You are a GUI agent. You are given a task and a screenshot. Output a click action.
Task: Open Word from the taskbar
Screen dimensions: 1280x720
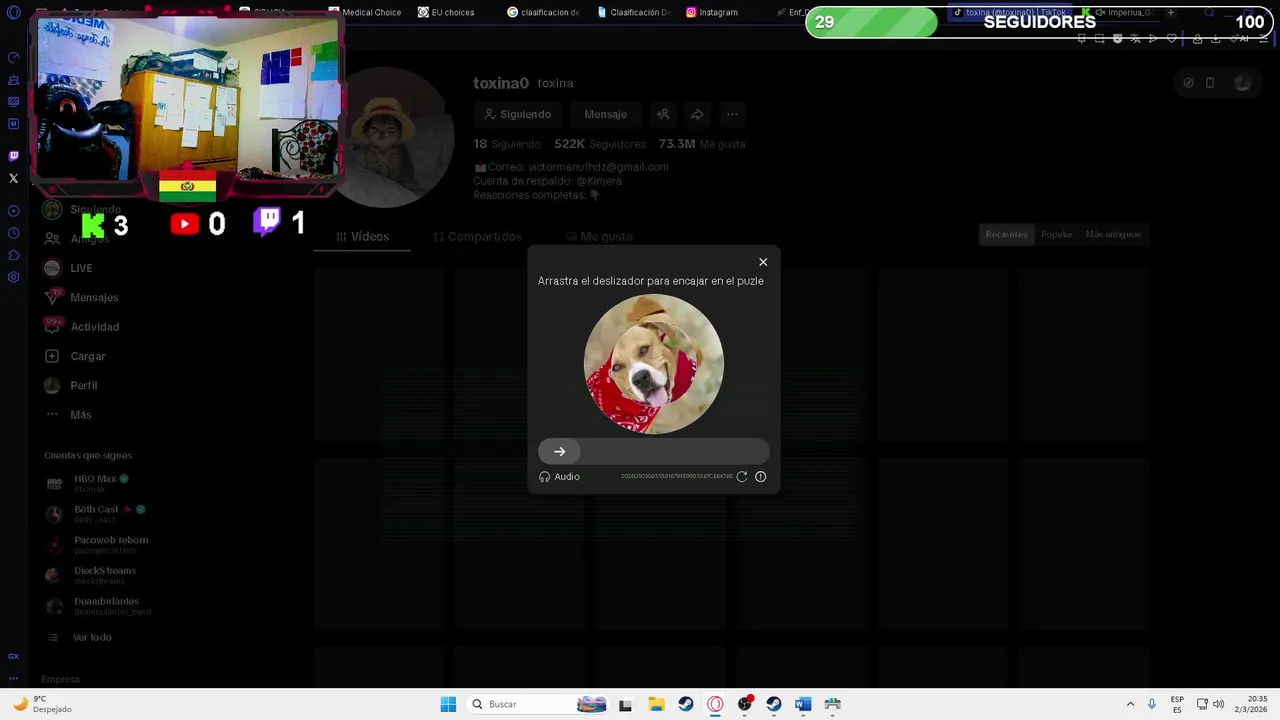click(x=803, y=704)
